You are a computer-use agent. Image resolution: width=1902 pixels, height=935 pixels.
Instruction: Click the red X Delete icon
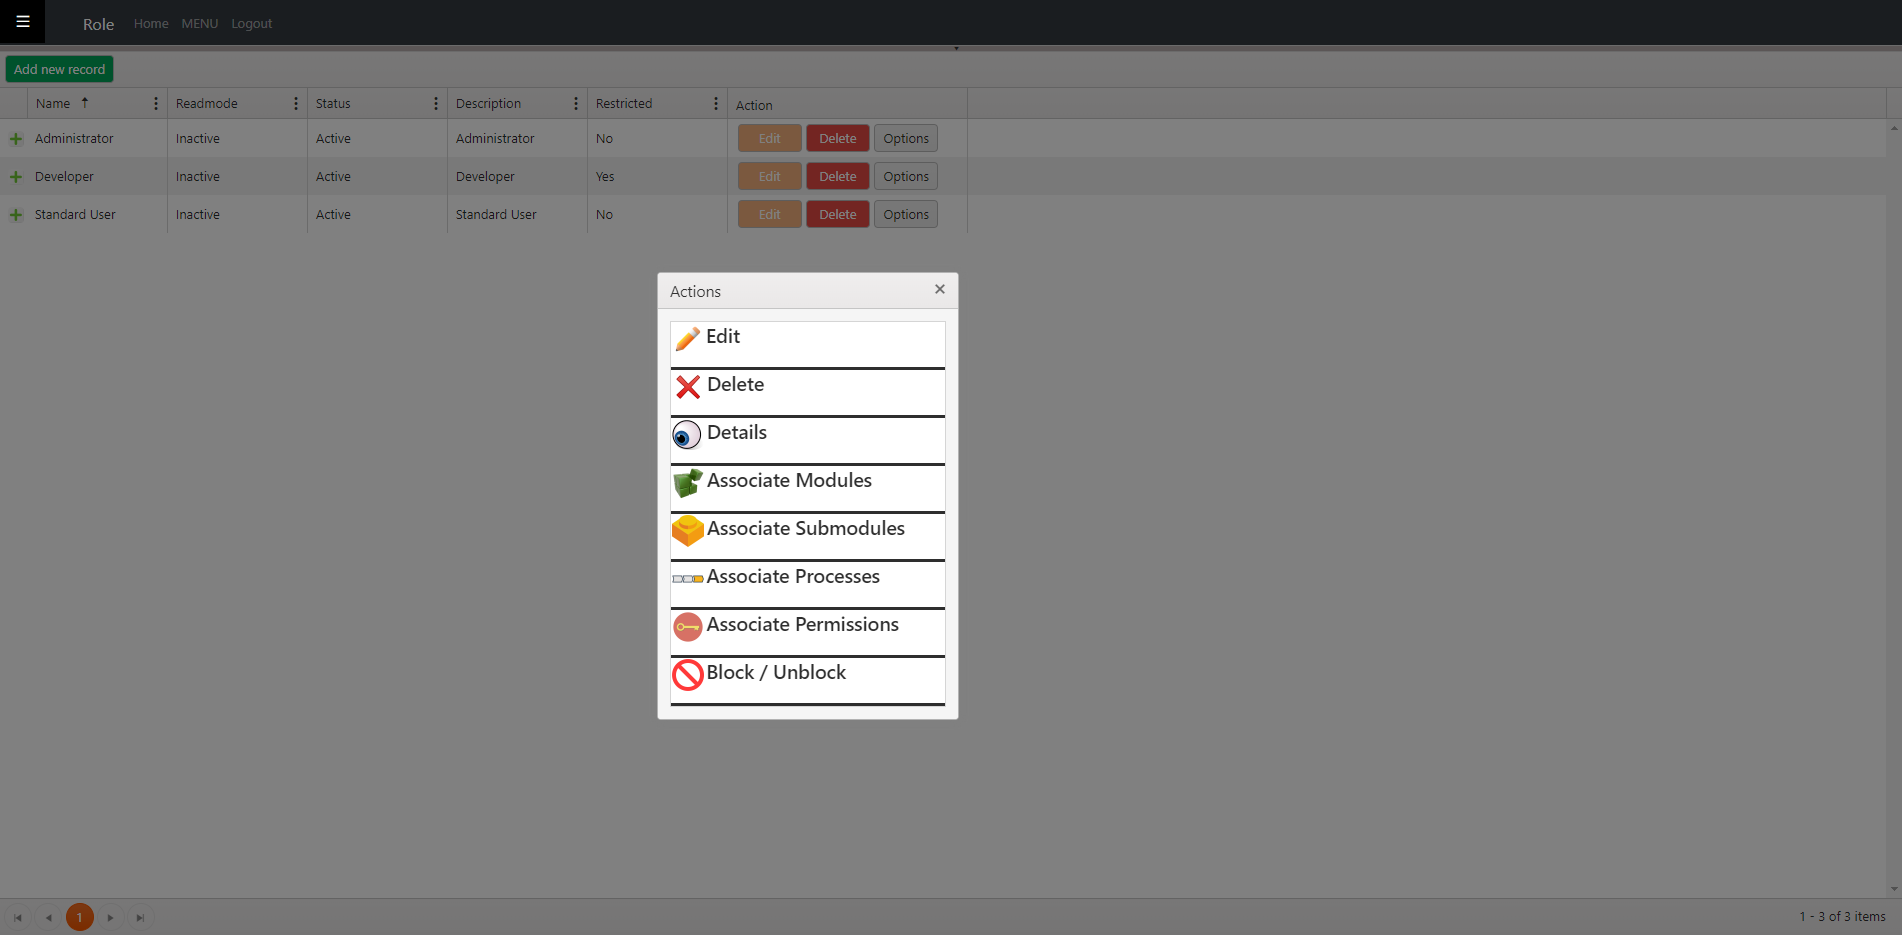688,387
